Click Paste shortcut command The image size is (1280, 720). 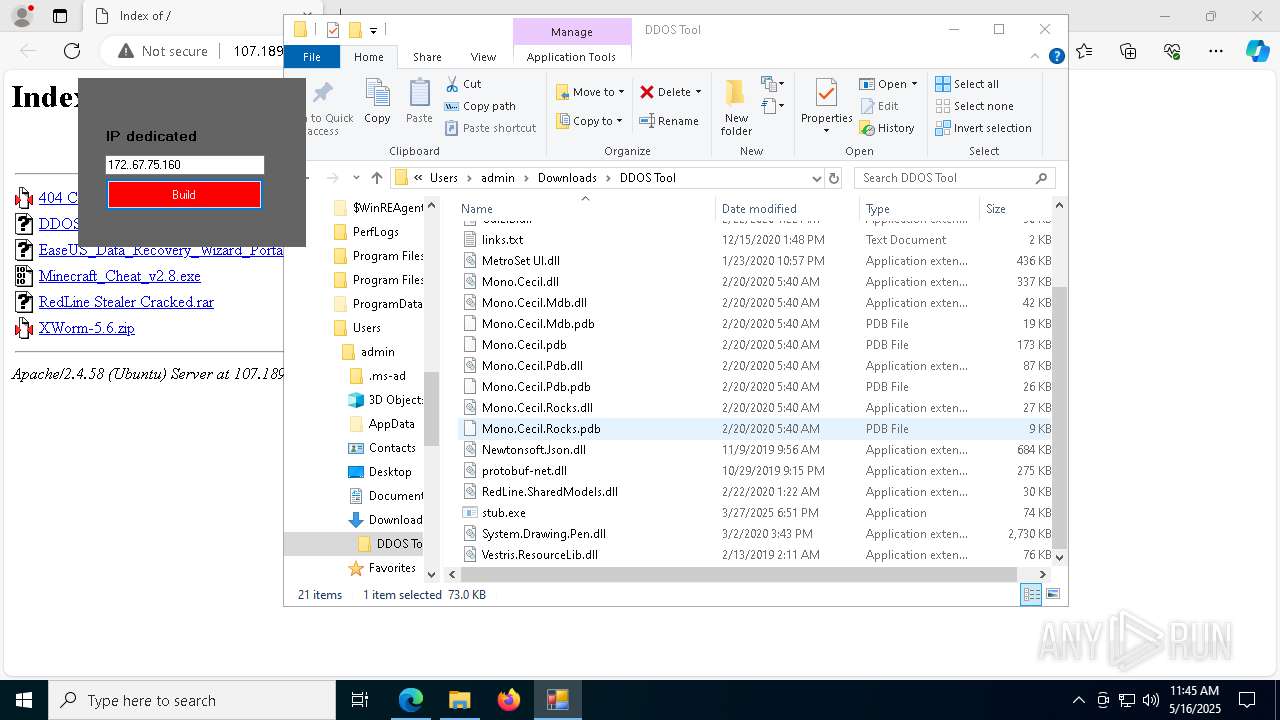490,128
